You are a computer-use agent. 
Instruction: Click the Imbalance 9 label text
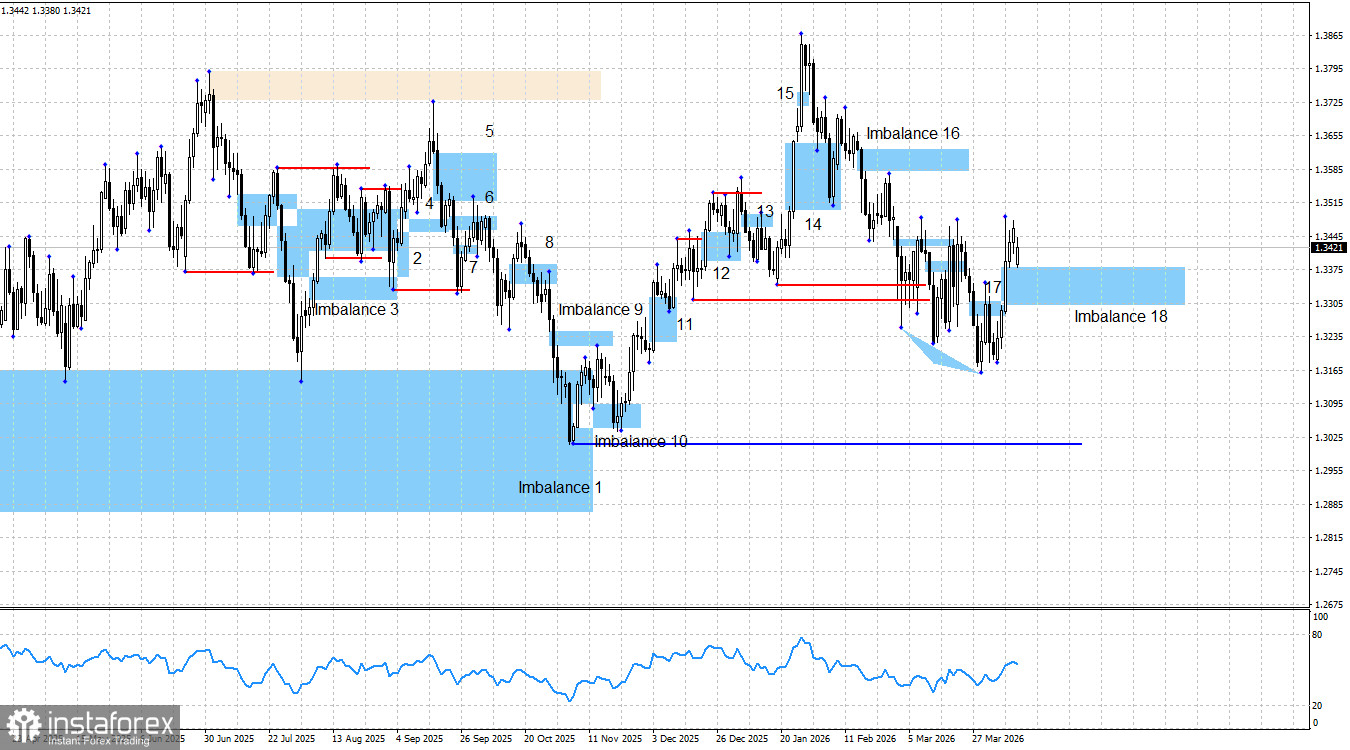tap(601, 310)
